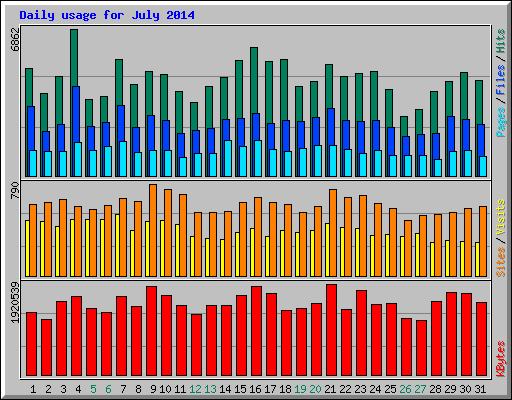The image size is (512, 400).
Task: Click day 23 on the date axis
Action: click(x=360, y=389)
